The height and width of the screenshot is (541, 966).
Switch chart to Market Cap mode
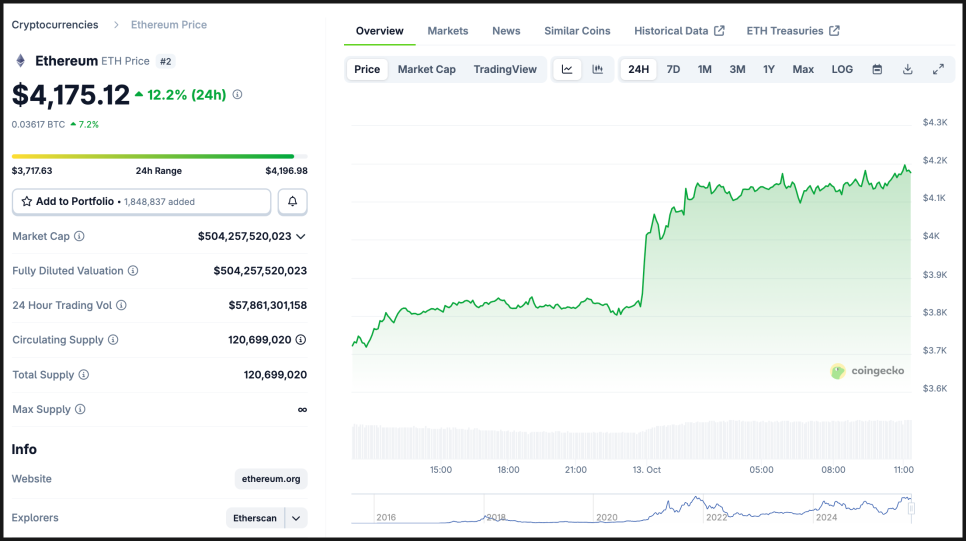[x=426, y=69]
